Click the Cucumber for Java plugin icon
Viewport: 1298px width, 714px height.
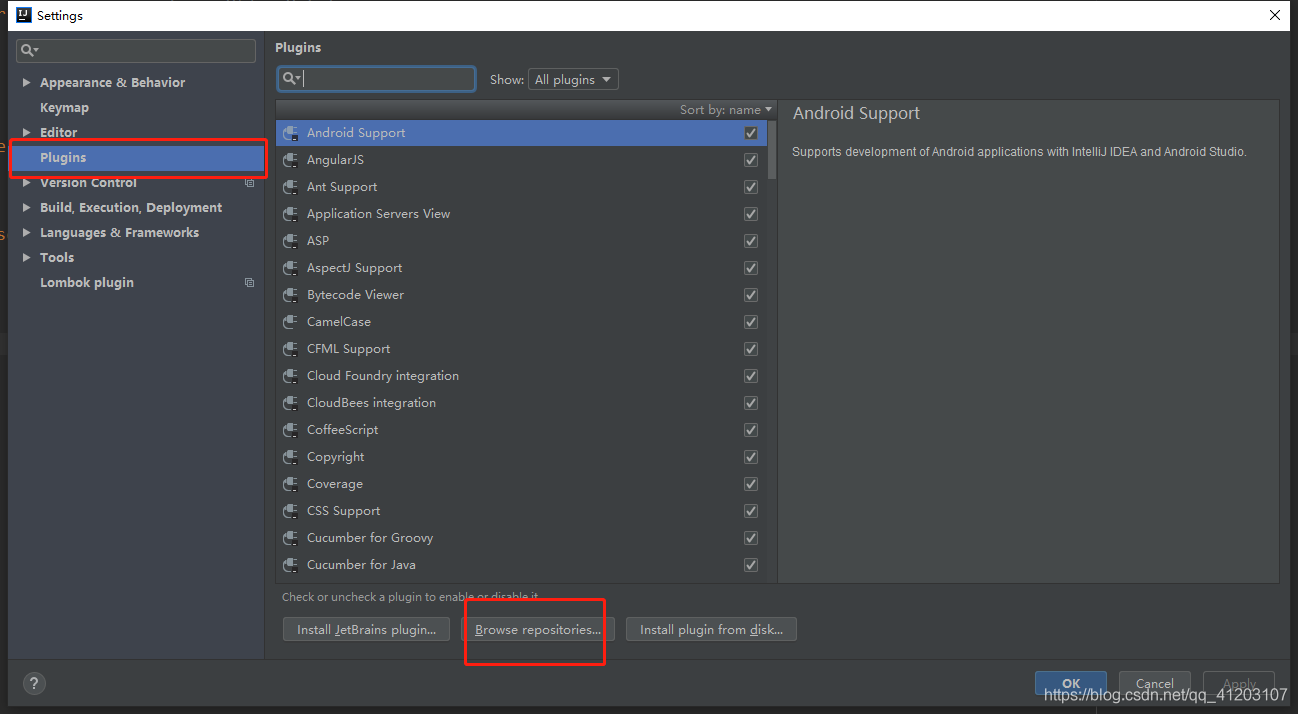(291, 565)
